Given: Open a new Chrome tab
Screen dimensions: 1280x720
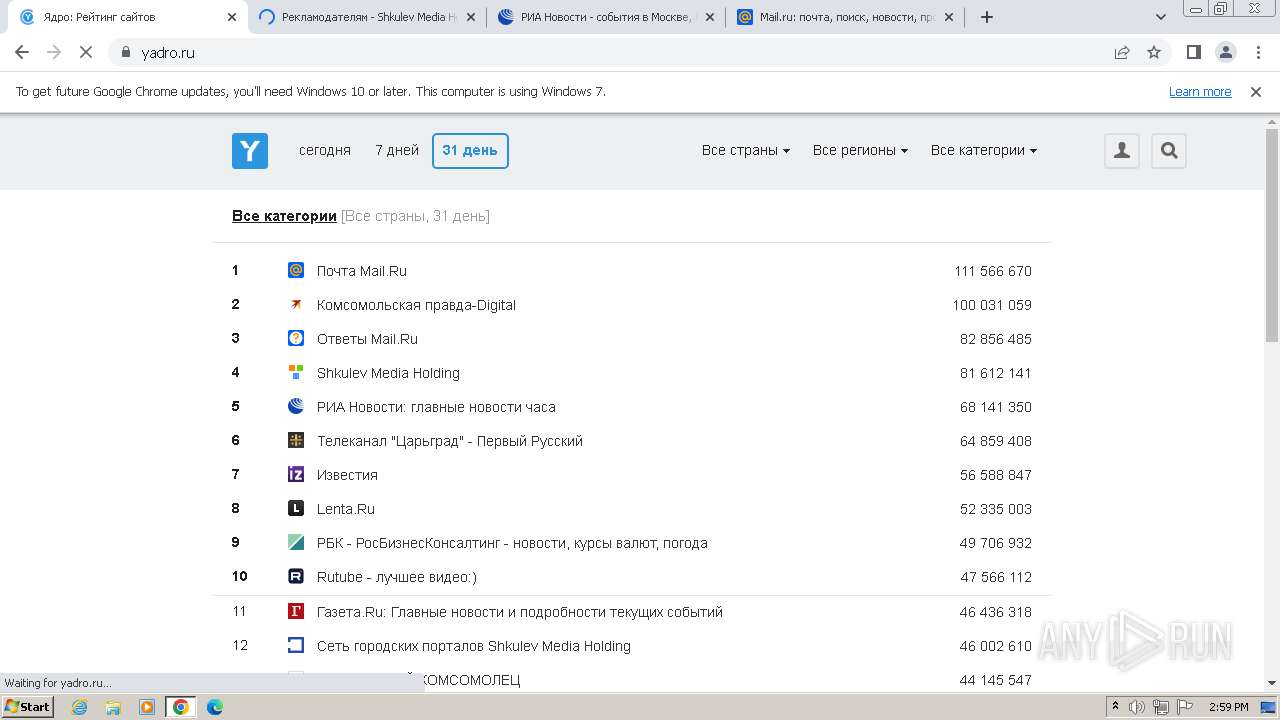Looking at the screenshot, I should pyautogui.click(x=987, y=17).
